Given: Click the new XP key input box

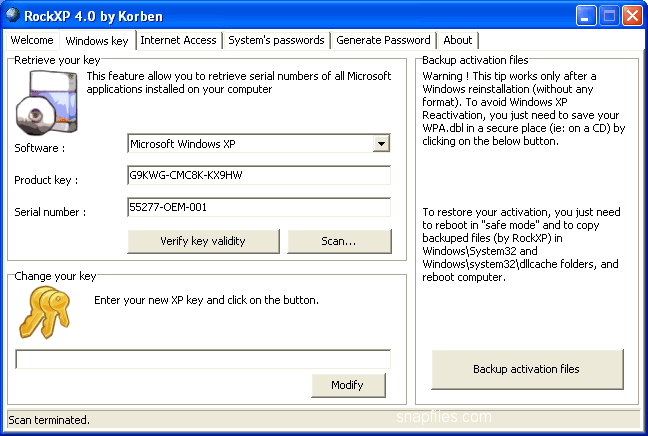Looking at the screenshot, I should [203, 359].
